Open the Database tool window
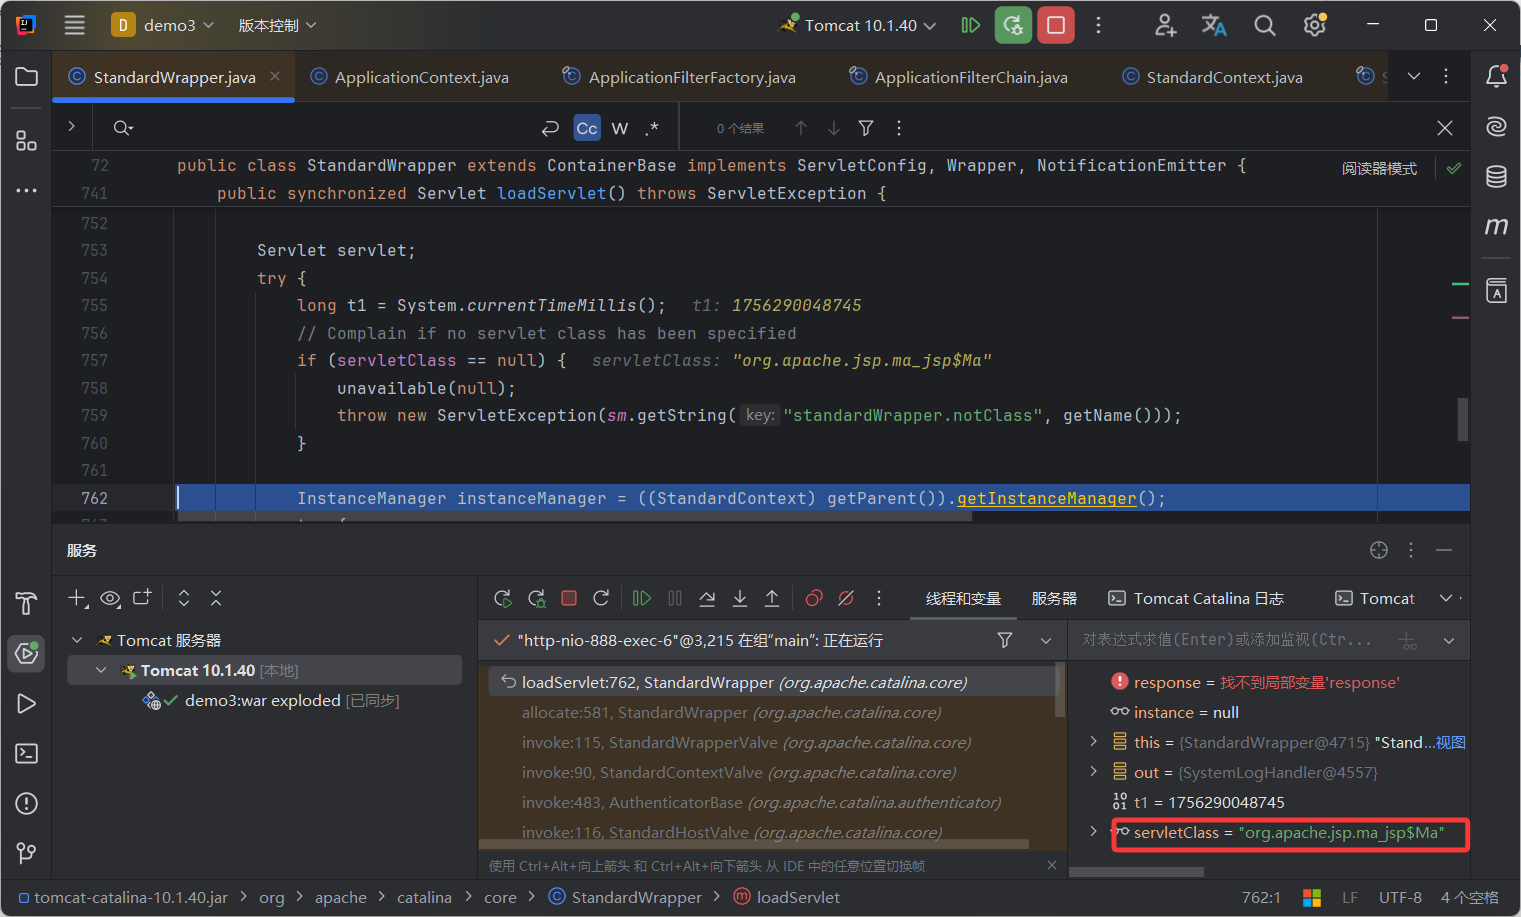The image size is (1521, 917). (x=1496, y=177)
